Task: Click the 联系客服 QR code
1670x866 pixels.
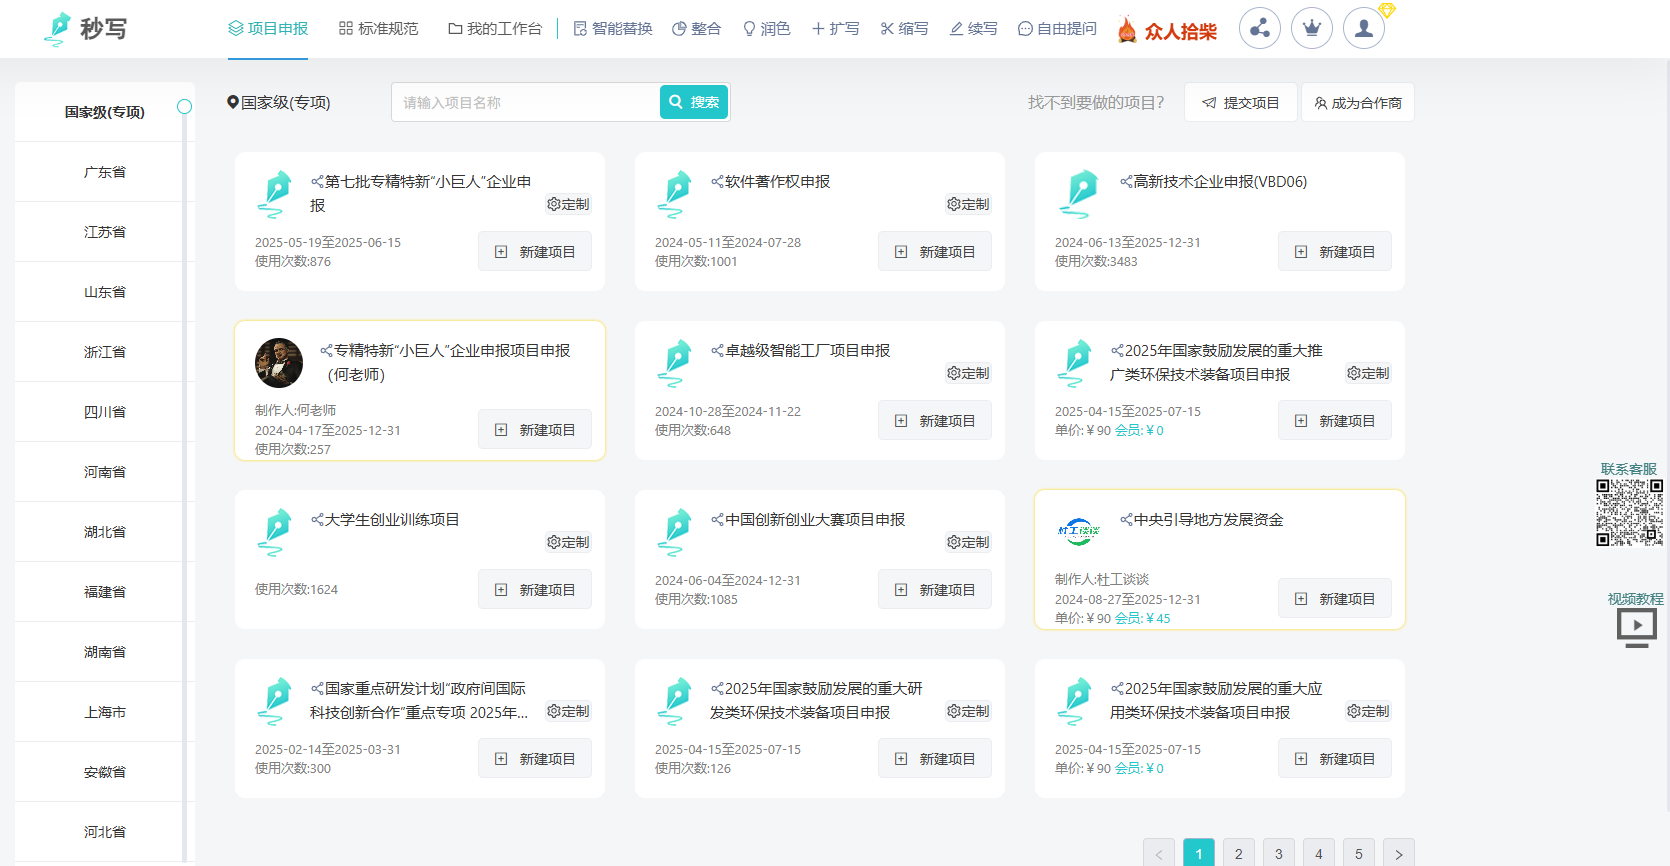Action: click(x=1629, y=512)
